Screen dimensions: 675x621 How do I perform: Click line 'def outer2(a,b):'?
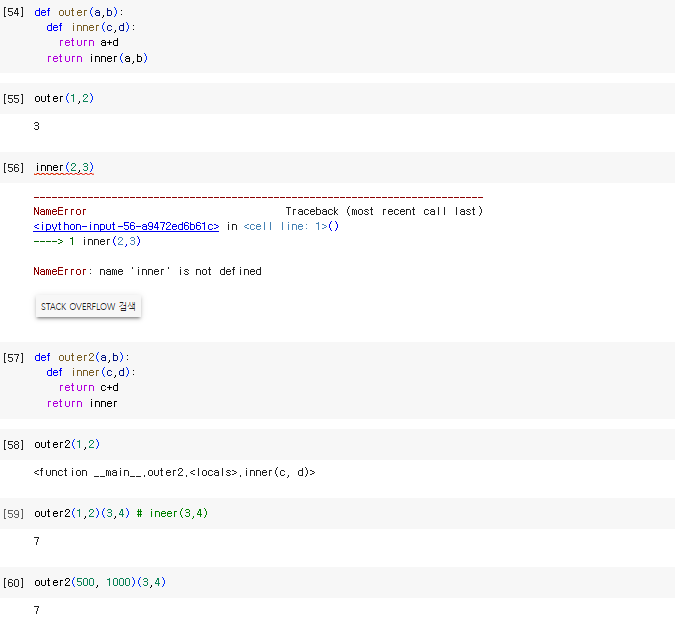click(x=82, y=358)
